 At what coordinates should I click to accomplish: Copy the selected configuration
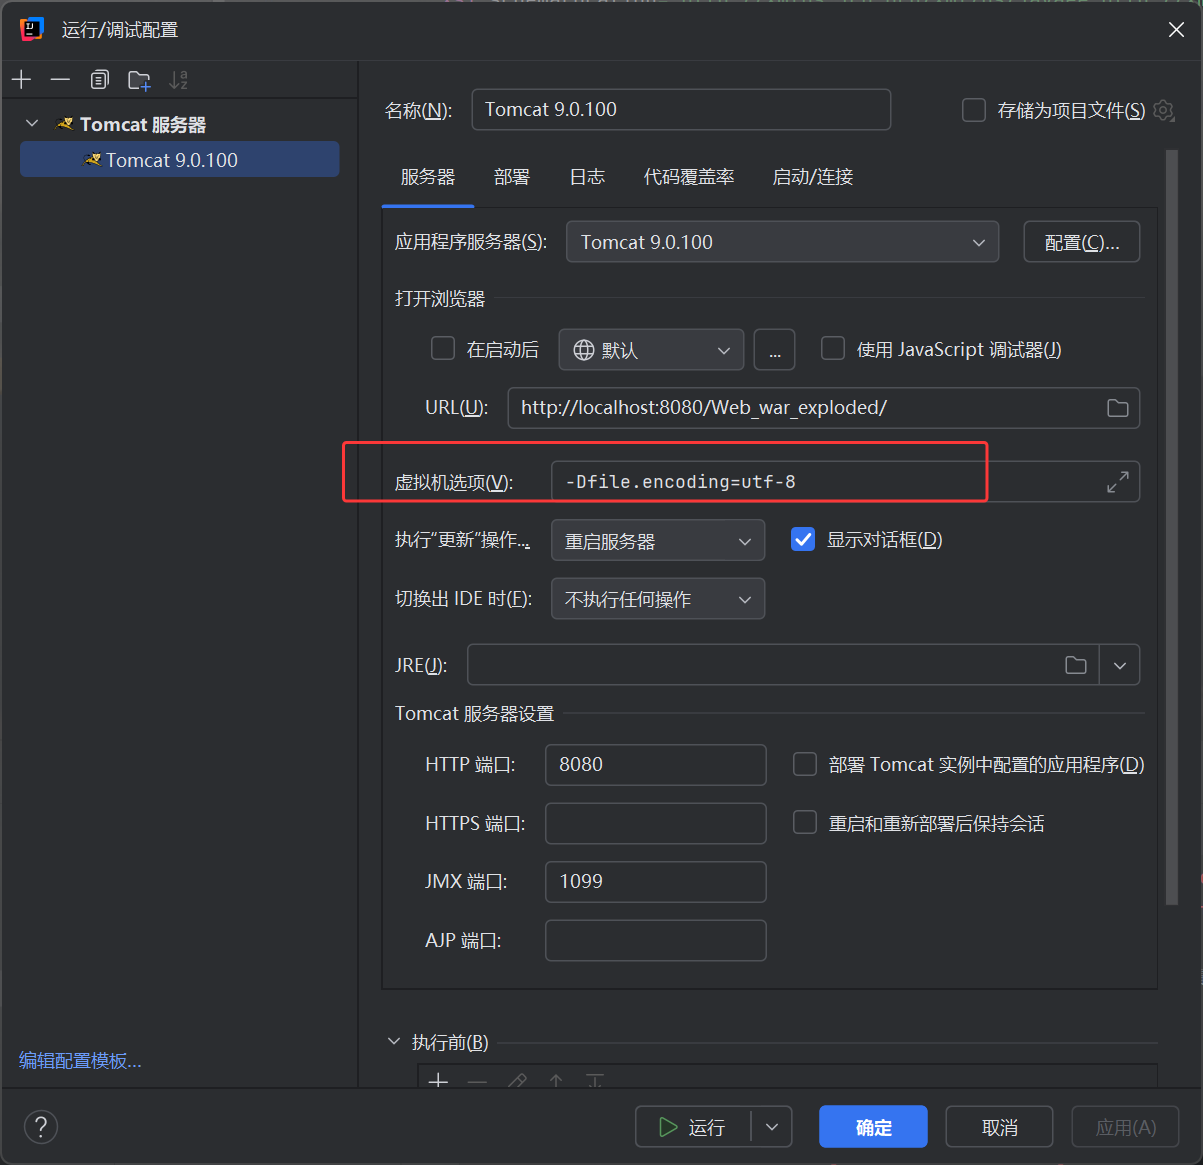coord(99,80)
